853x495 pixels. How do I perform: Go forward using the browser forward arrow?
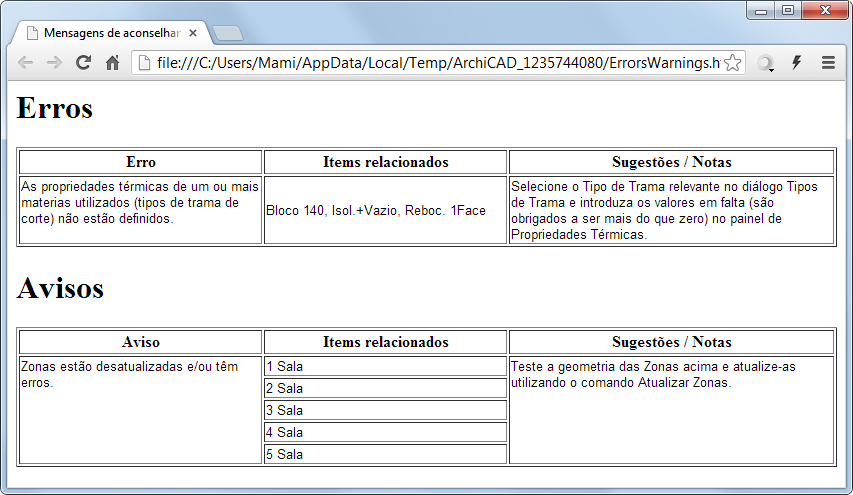[x=54, y=63]
